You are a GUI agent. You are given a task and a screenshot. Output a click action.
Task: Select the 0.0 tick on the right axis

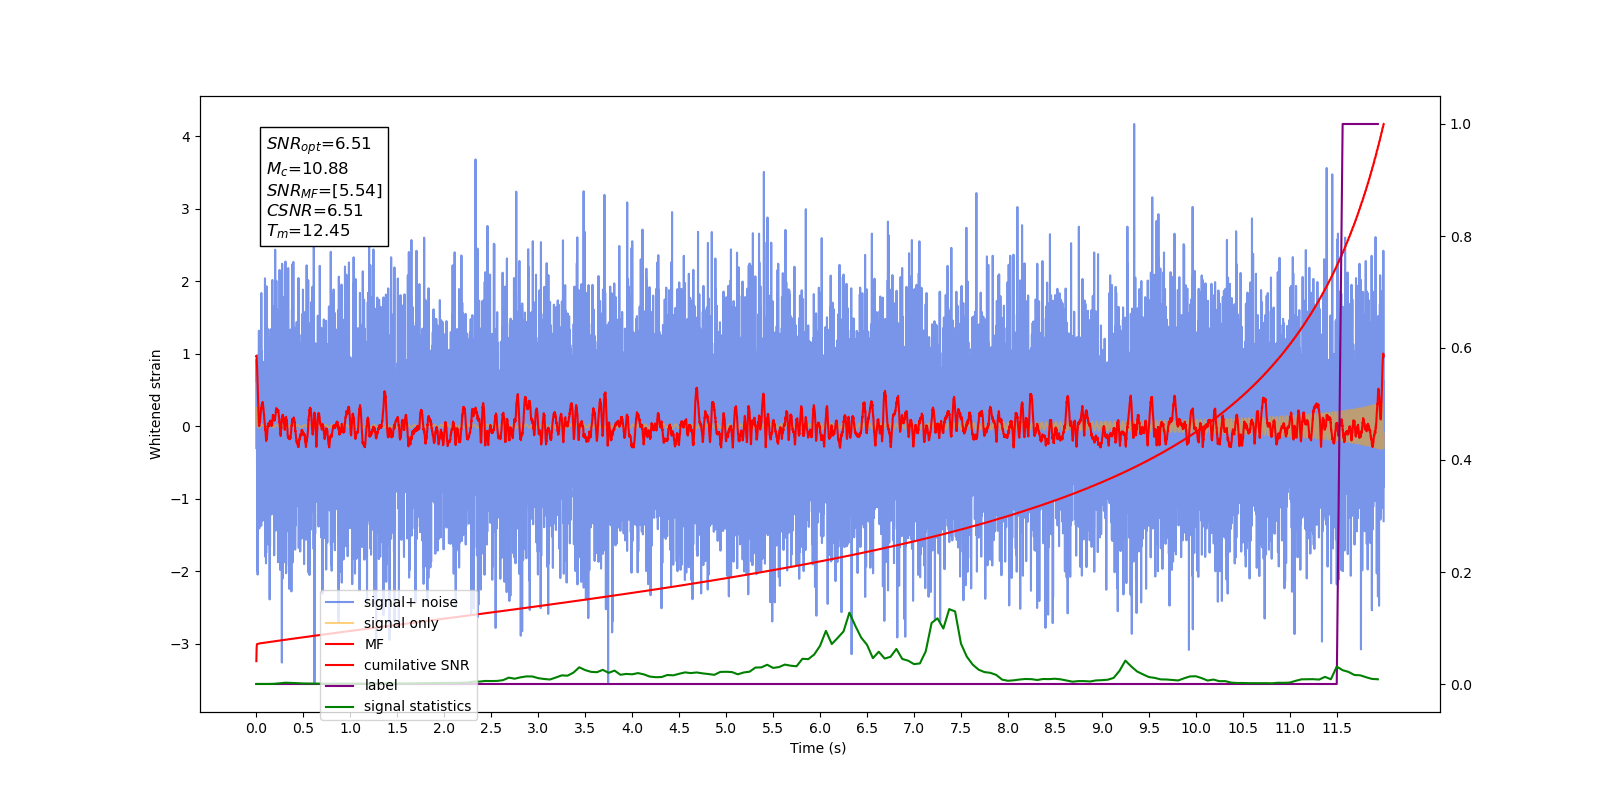coord(1461,685)
